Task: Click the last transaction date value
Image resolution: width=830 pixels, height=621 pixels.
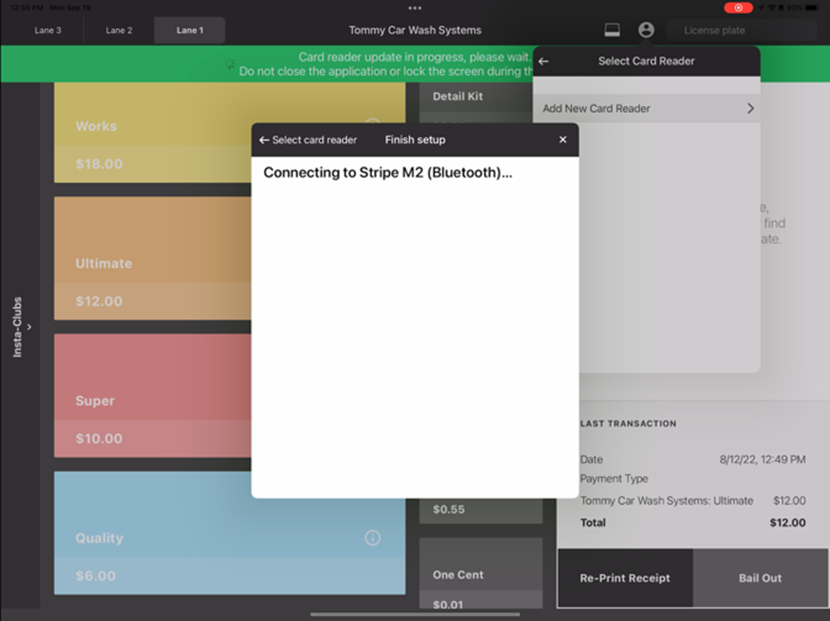Action: (x=763, y=460)
